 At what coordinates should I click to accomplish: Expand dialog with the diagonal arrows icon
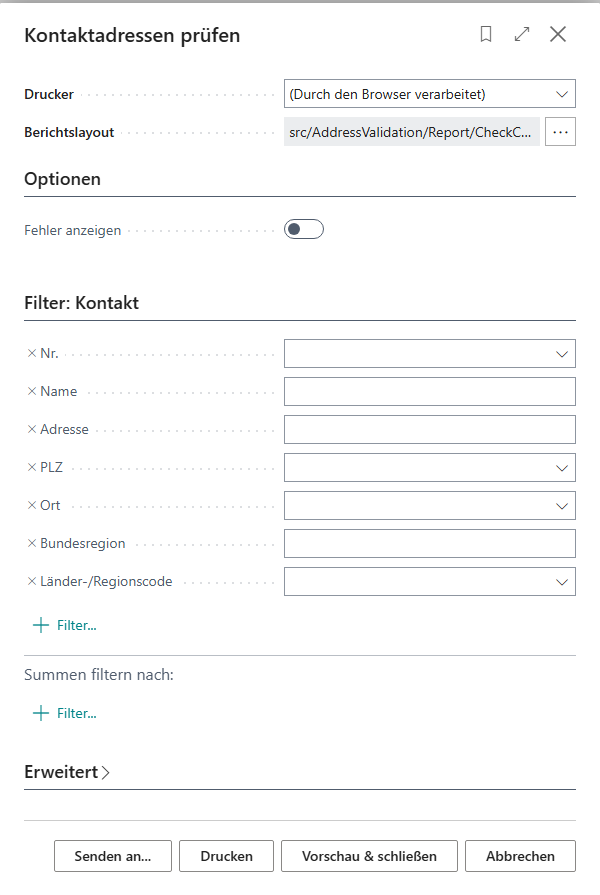coord(522,34)
